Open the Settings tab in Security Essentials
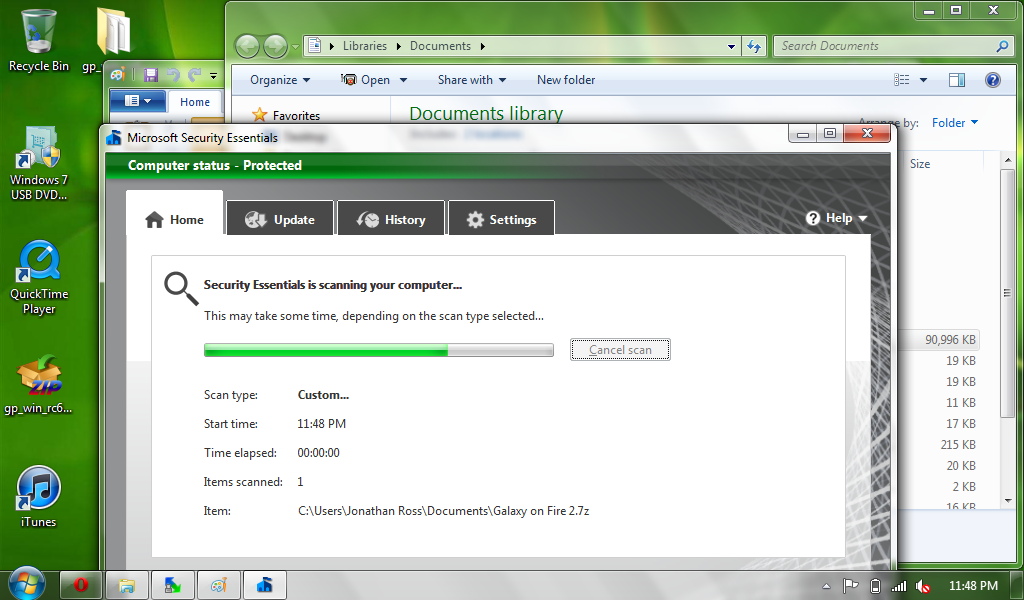 tap(502, 219)
